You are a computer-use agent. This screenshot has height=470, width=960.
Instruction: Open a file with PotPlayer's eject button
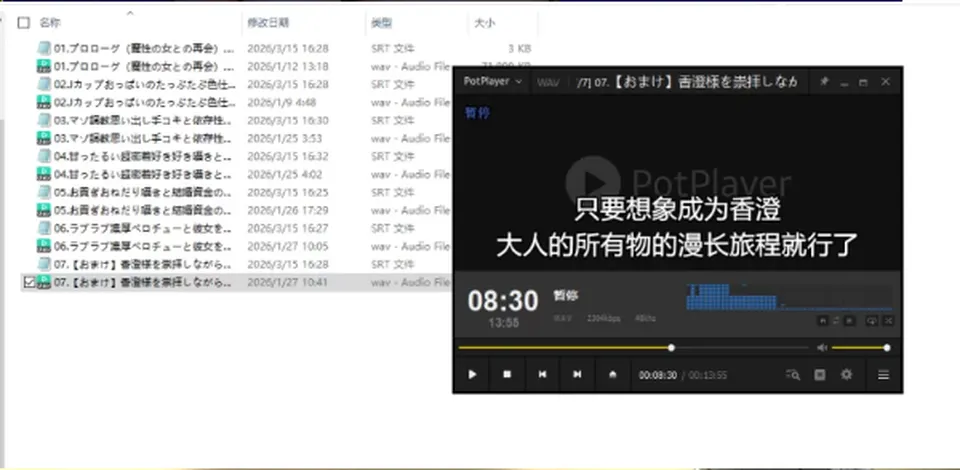point(612,375)
